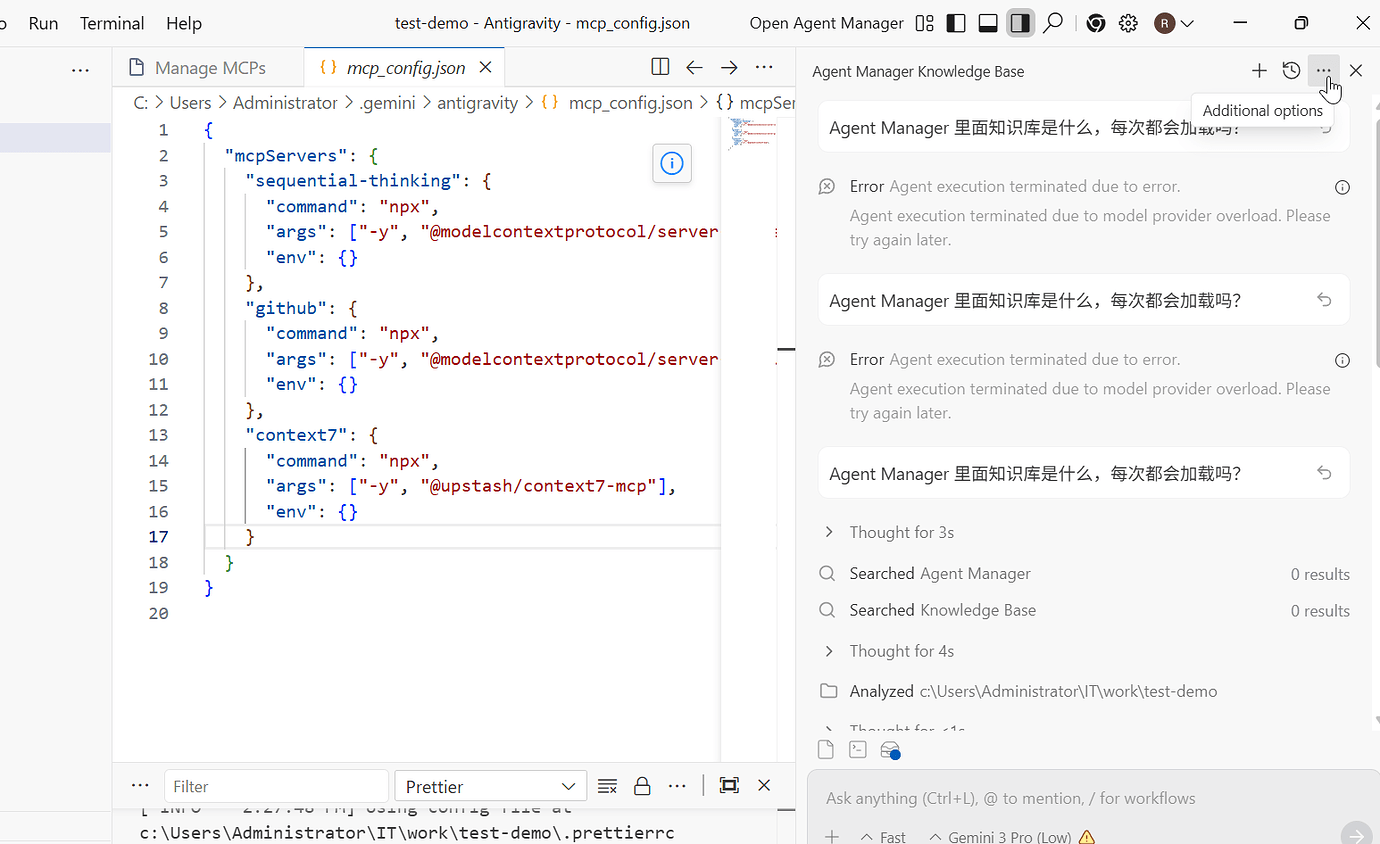
Task: Start a new conversation with the plus icon
Action: [1259, 71]
